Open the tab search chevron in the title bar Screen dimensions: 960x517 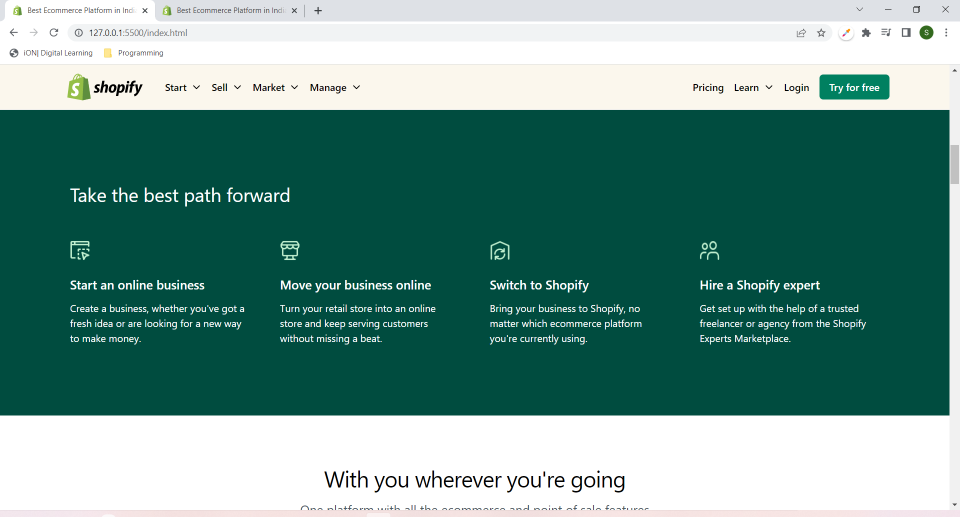860,10
